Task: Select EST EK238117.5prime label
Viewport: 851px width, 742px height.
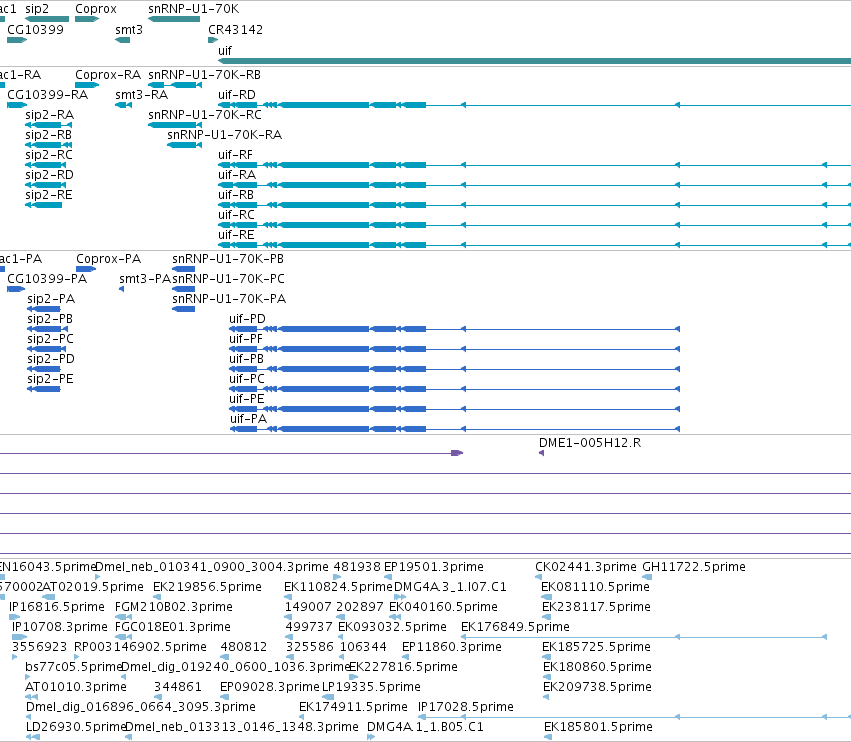Action: 596,607
